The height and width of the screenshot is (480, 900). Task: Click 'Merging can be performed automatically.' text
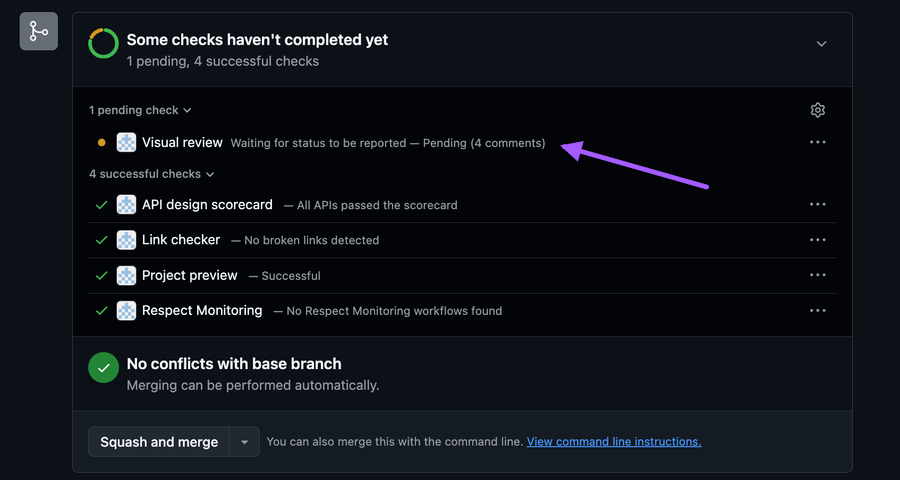[x=253, y=385]
